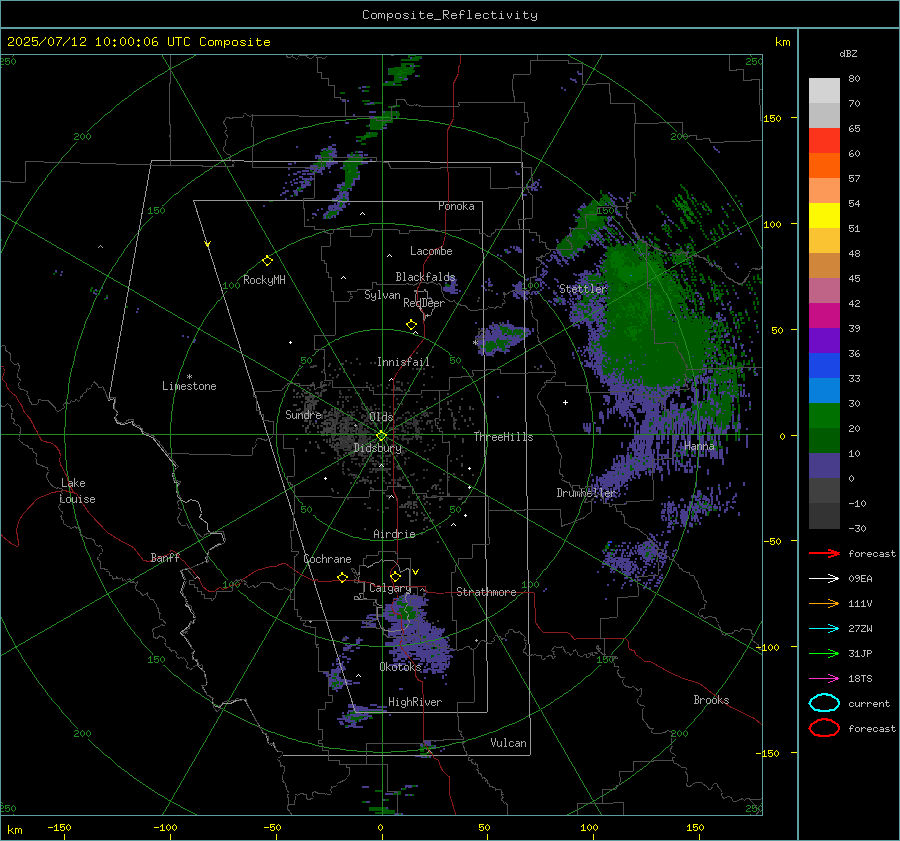Screen dimensions: 900x841
Task: Click the Ponoka label
Action: (456, 206)
